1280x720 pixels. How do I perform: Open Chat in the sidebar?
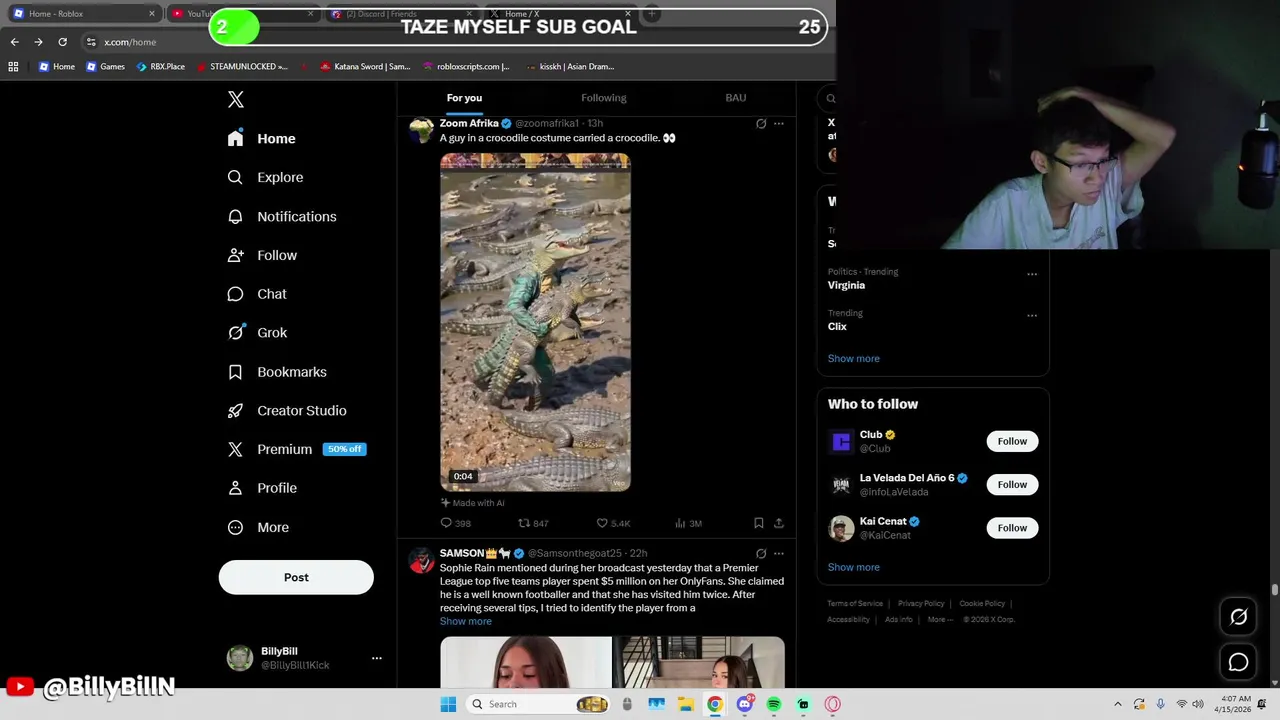(257, 294)
